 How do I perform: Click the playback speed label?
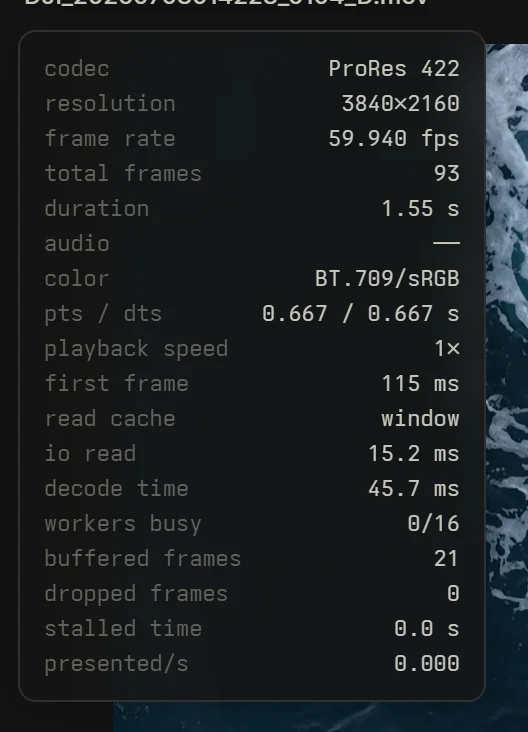click(136, 349)
